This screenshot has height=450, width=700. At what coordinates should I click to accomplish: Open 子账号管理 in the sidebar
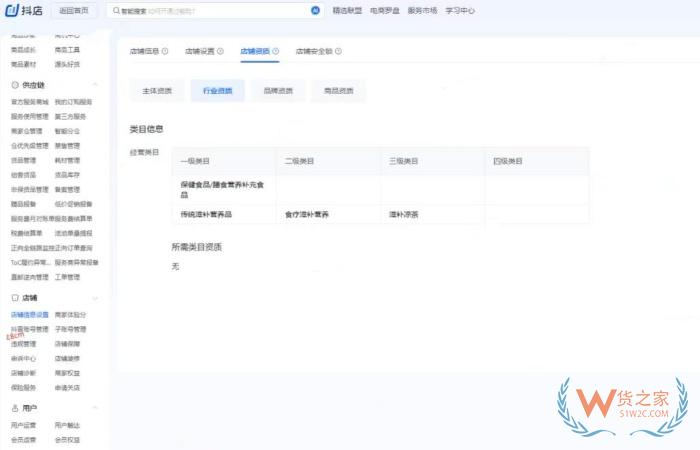(70, 329)
